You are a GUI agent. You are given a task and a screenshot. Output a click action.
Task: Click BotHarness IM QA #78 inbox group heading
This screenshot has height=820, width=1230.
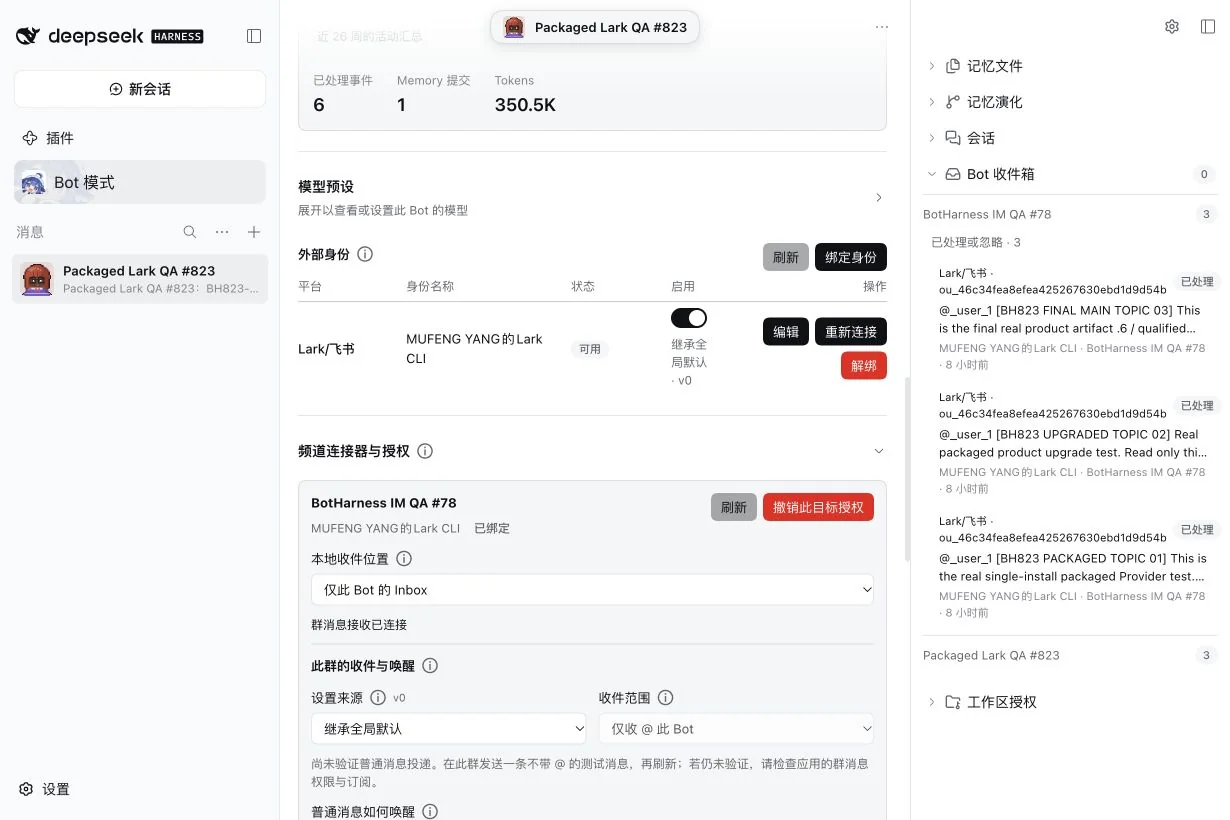tap(987, 214)
